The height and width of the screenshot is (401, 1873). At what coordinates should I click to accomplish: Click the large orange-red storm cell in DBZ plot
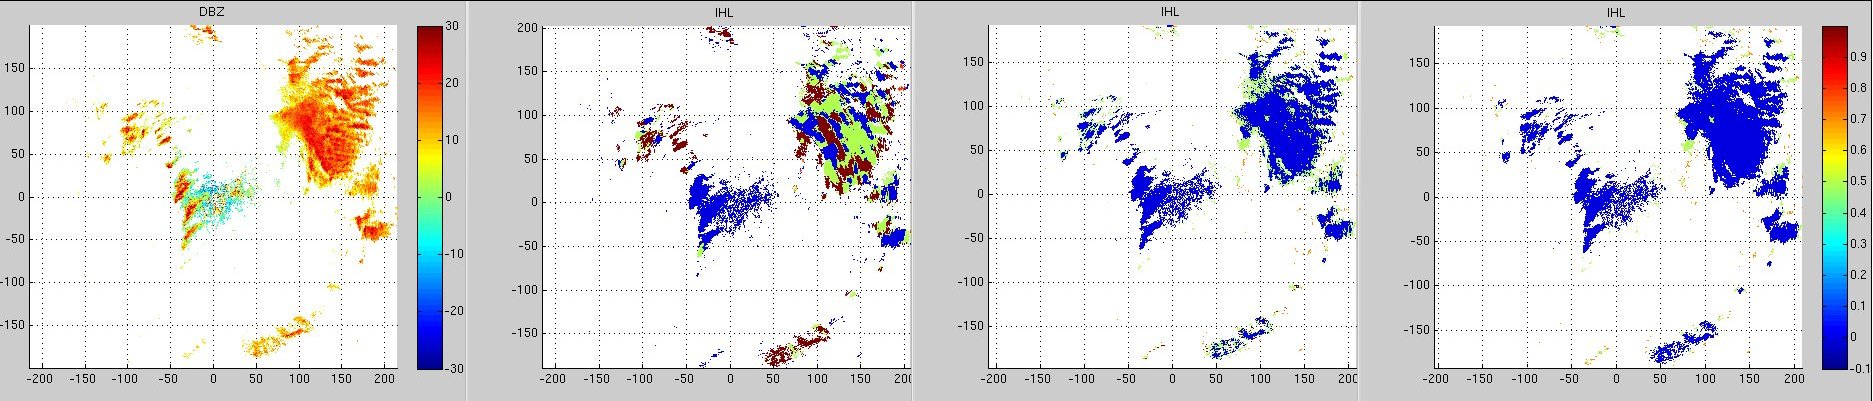point(320,125)
